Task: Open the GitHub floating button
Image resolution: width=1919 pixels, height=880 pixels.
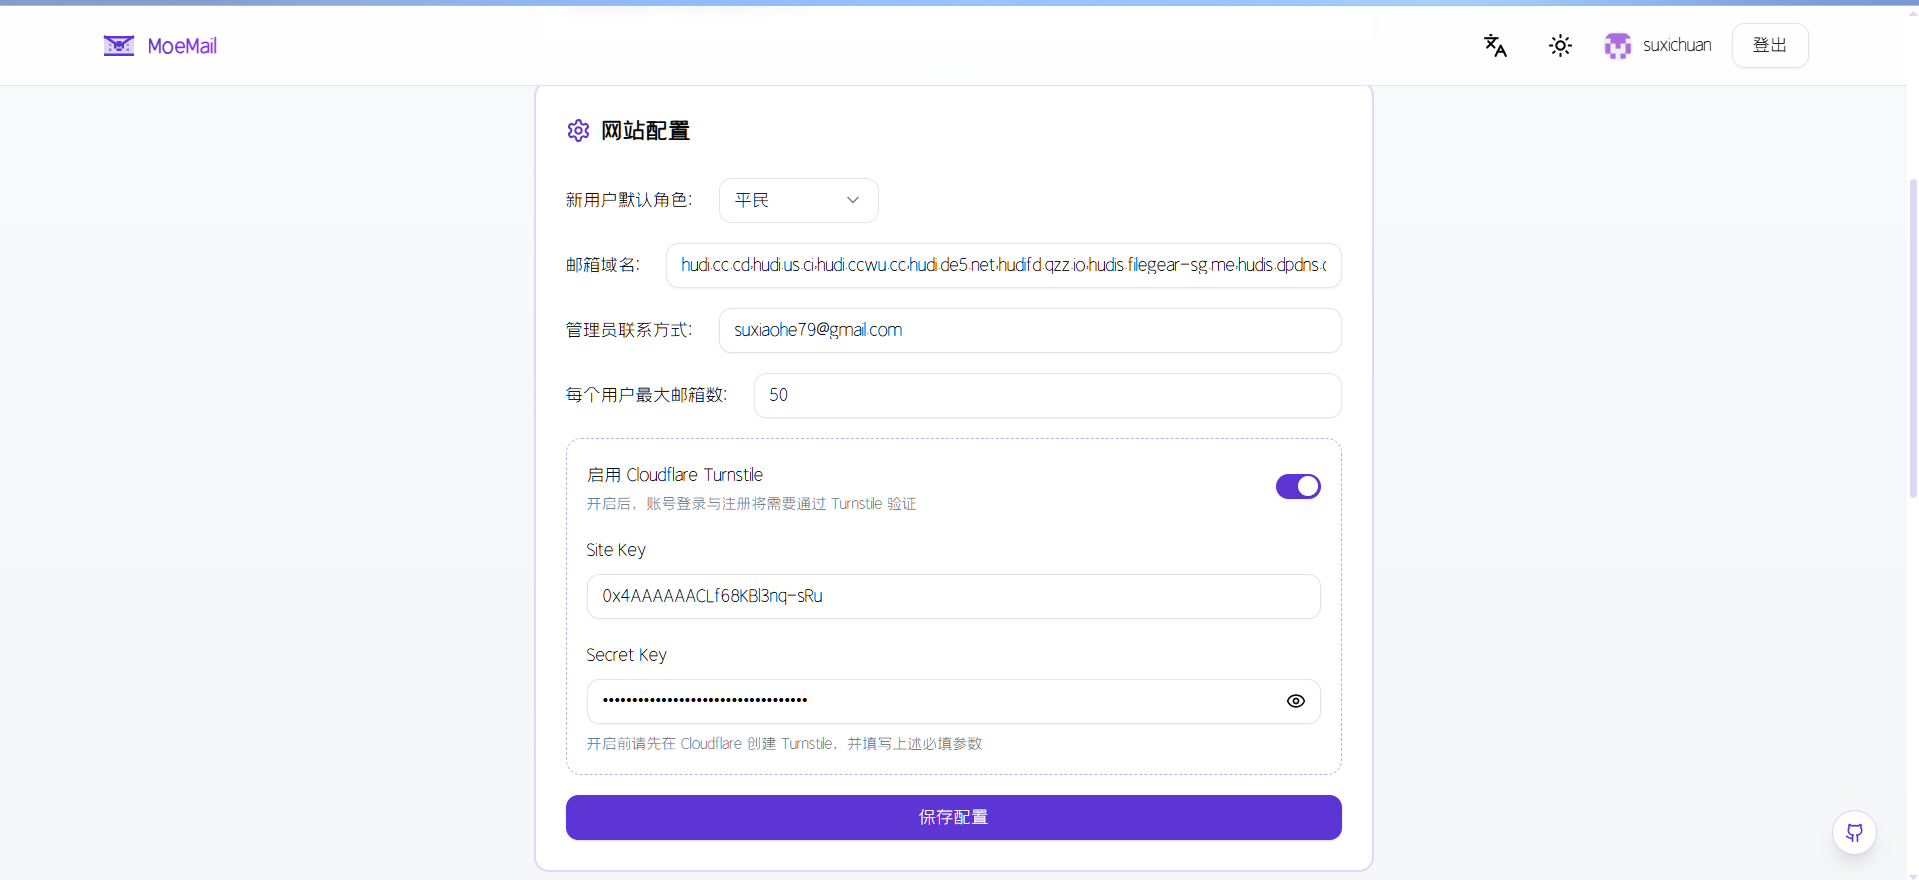Action: point(1854,832)
